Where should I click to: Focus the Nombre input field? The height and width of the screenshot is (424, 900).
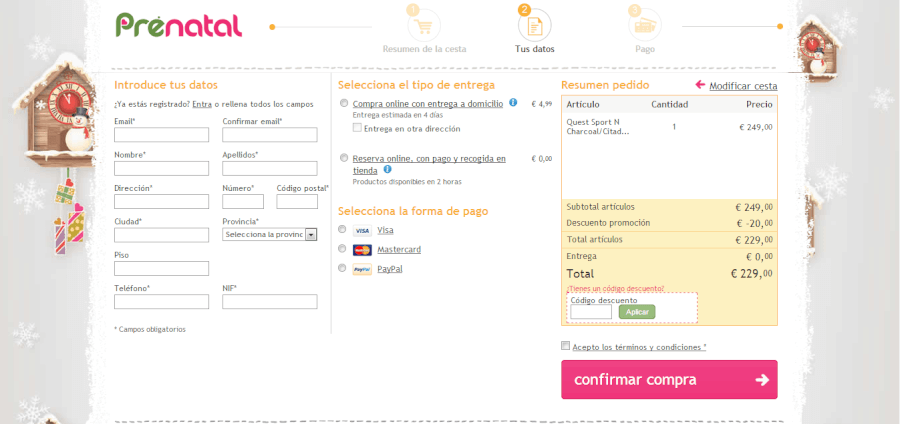[161, 168]
